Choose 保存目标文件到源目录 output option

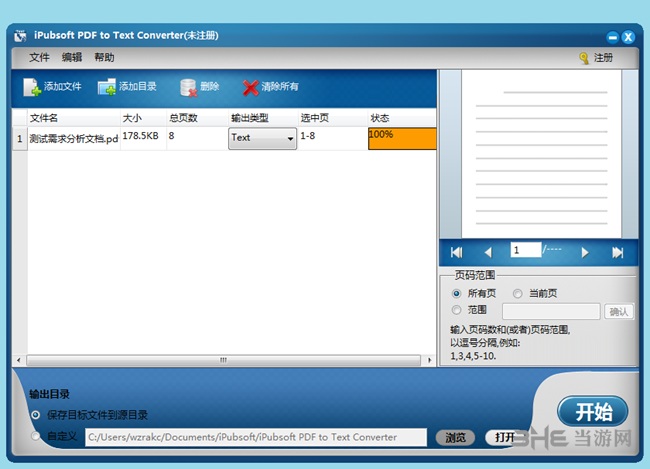pos(36,415)
